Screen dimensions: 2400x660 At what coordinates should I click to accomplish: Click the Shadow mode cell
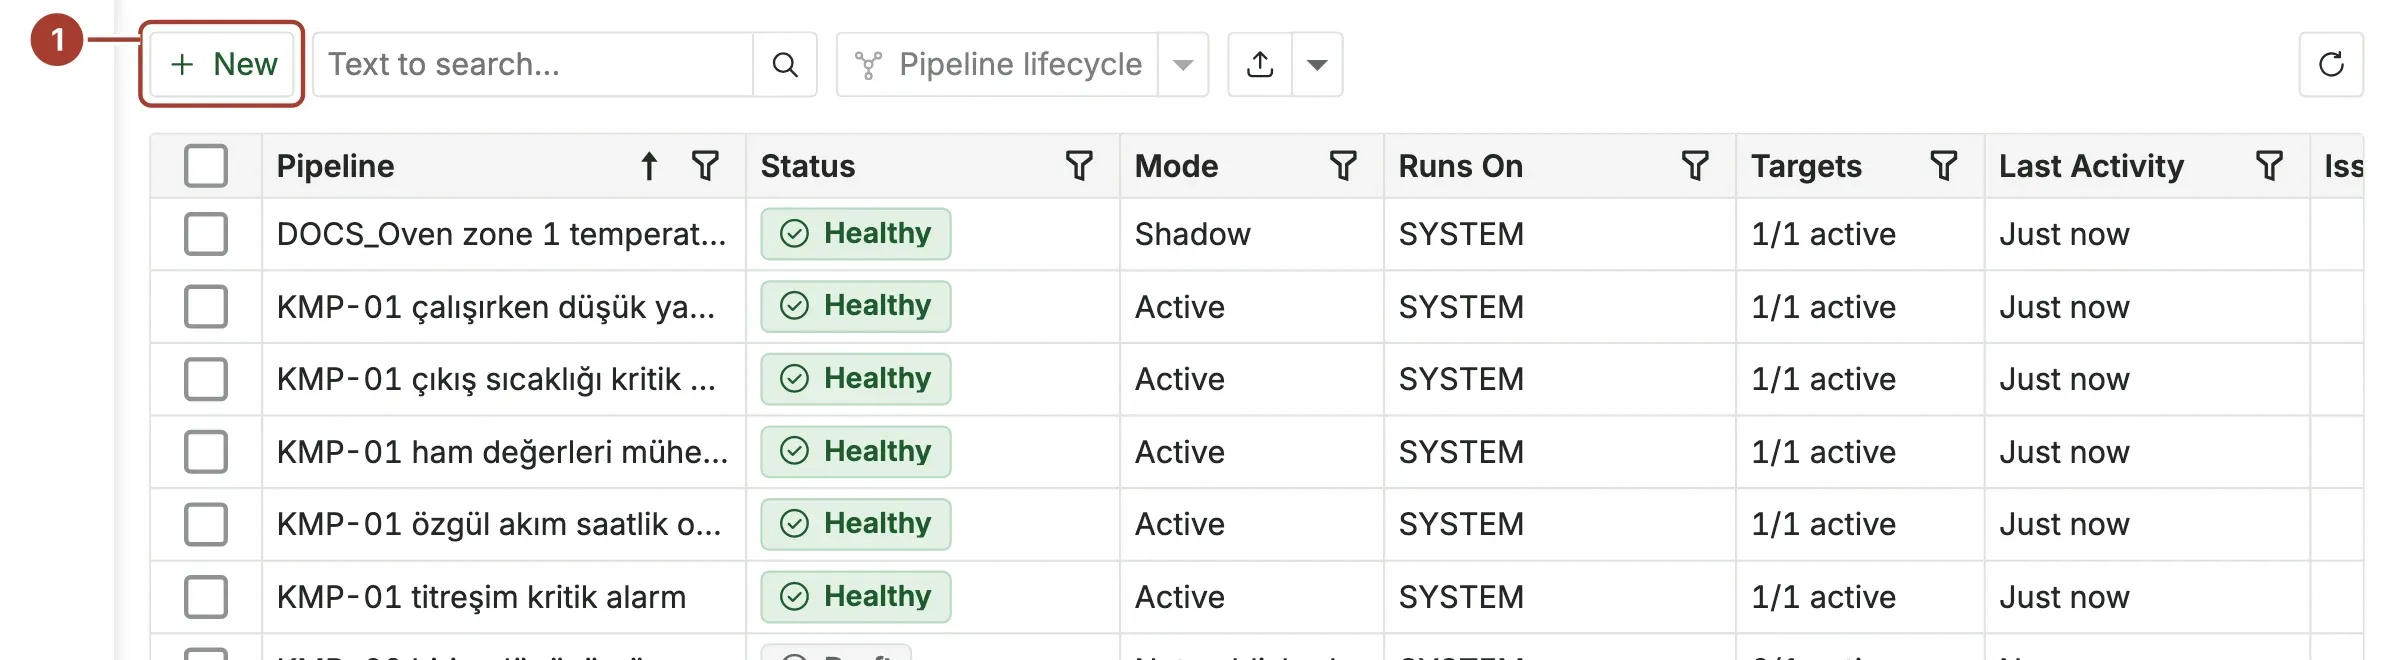point(1192,234)
